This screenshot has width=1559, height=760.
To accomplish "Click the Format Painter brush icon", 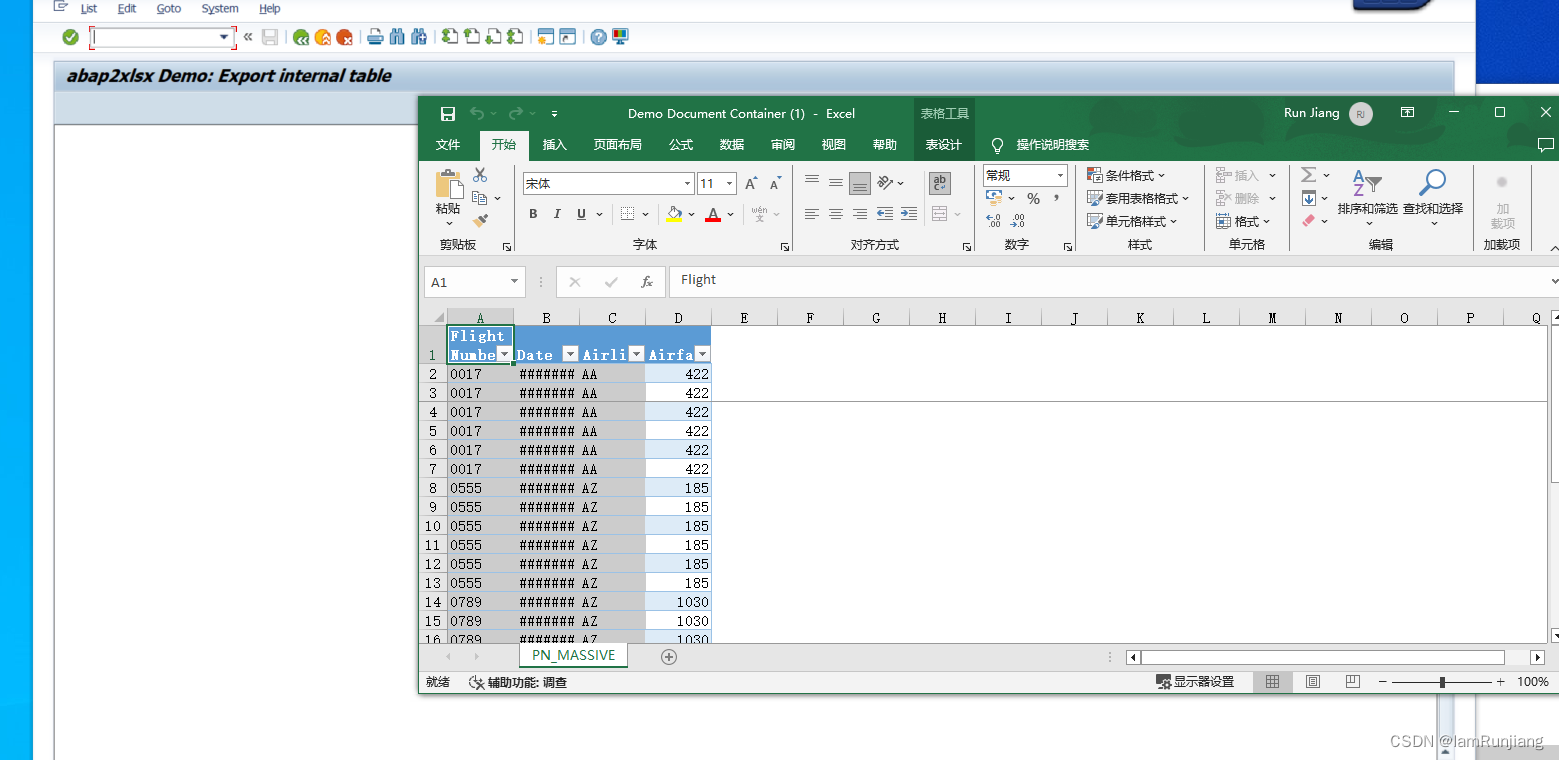I will (480, 220).
